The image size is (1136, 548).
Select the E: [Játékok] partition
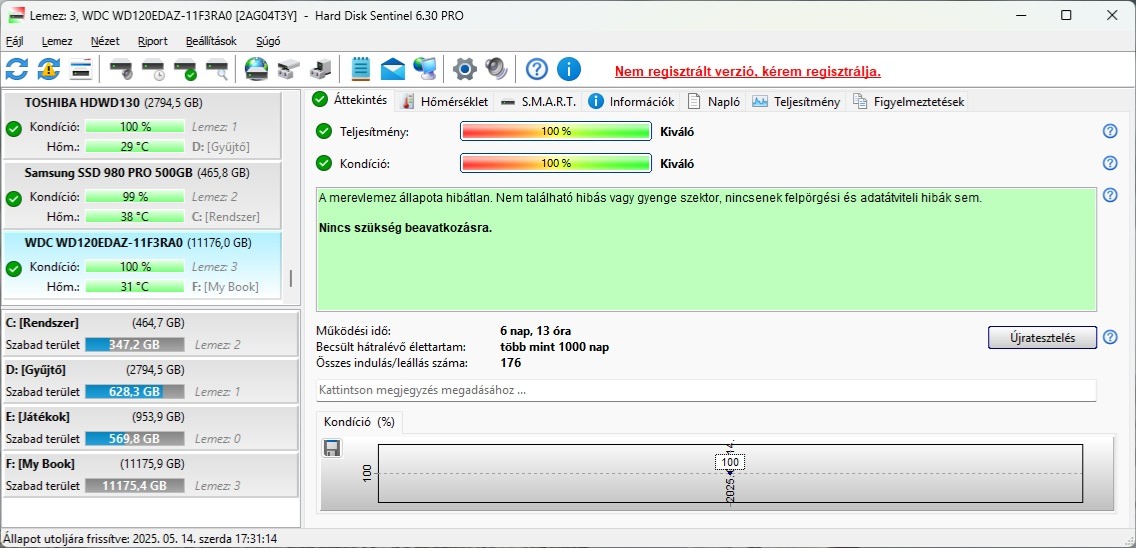tap(150, 428)
